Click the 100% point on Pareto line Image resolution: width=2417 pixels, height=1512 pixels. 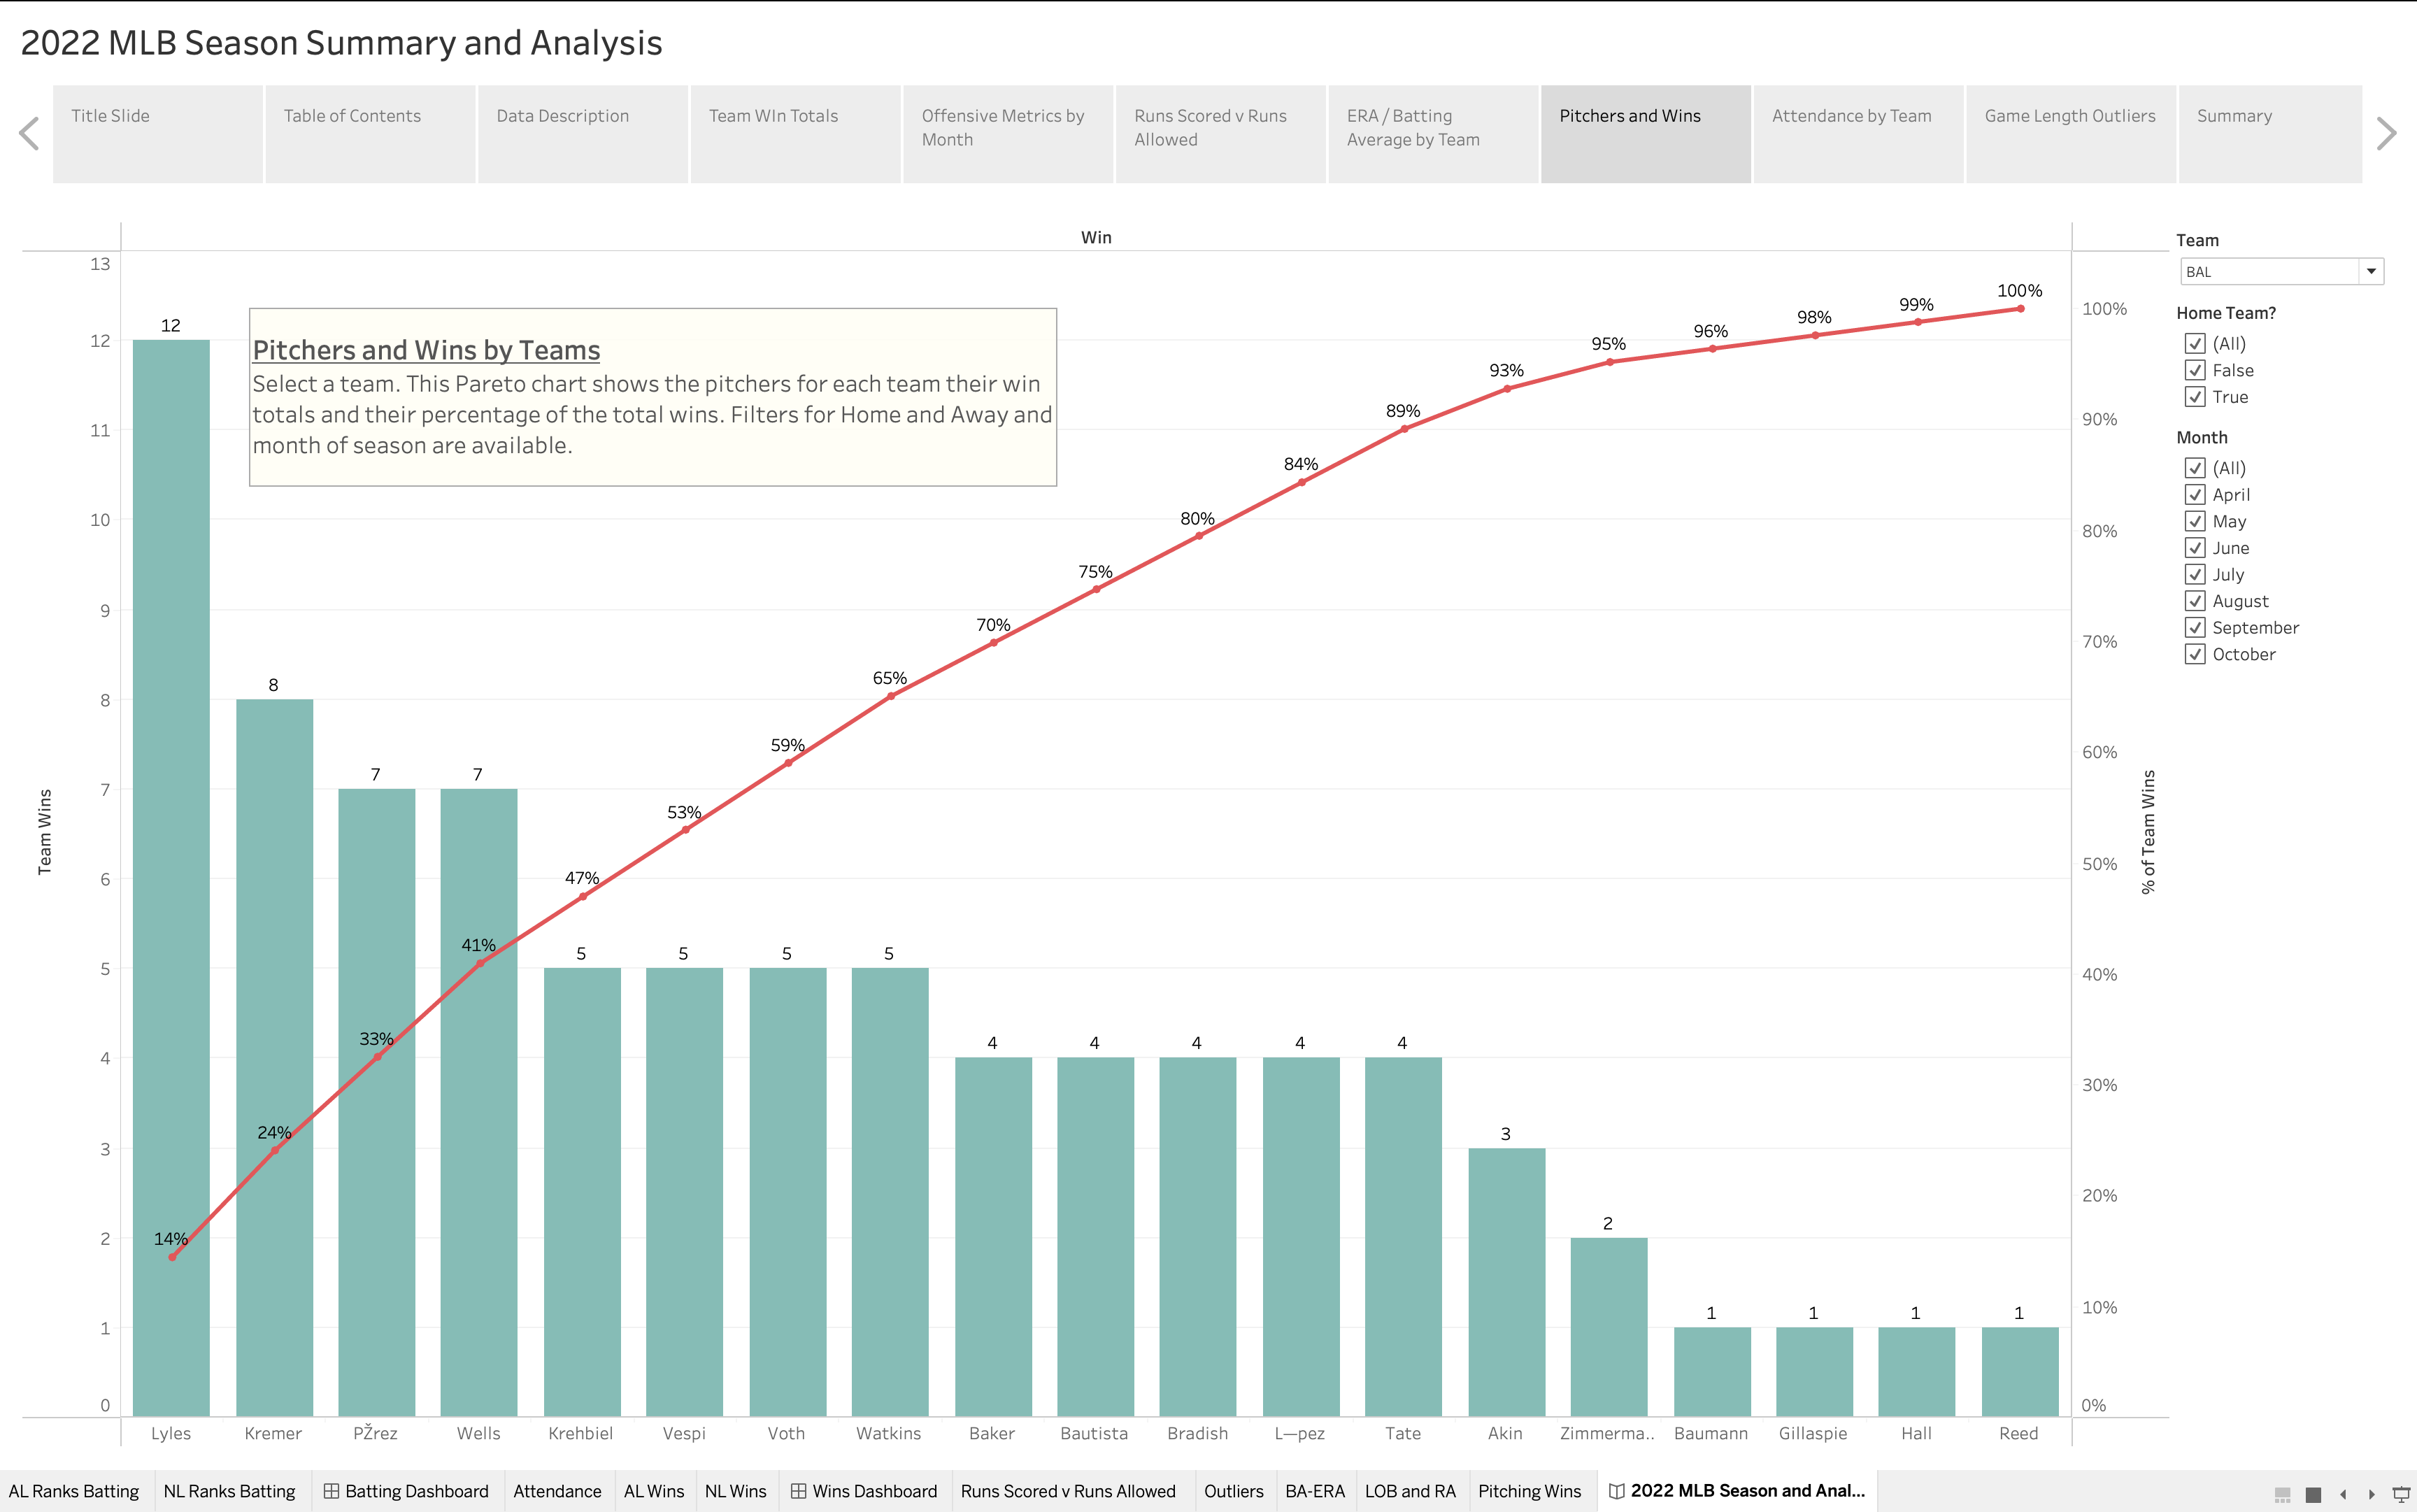2020,309
